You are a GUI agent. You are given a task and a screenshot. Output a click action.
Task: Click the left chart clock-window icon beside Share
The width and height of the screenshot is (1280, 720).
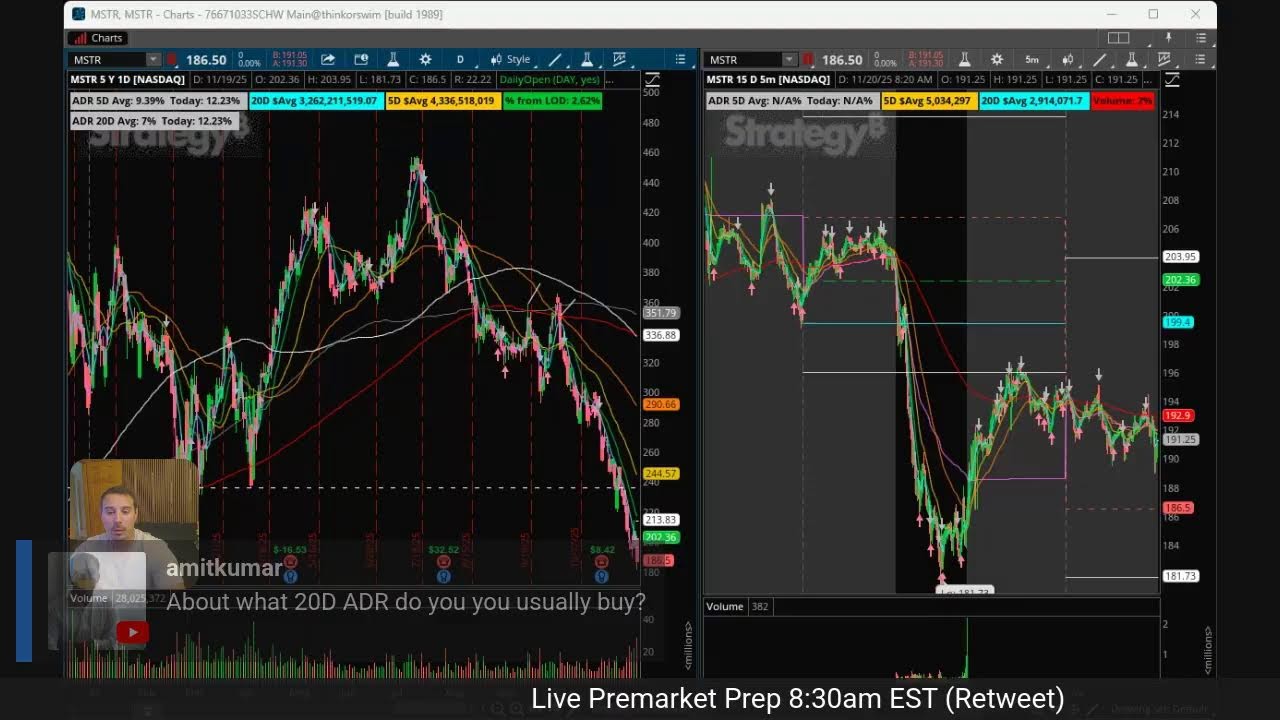point(361,60)
